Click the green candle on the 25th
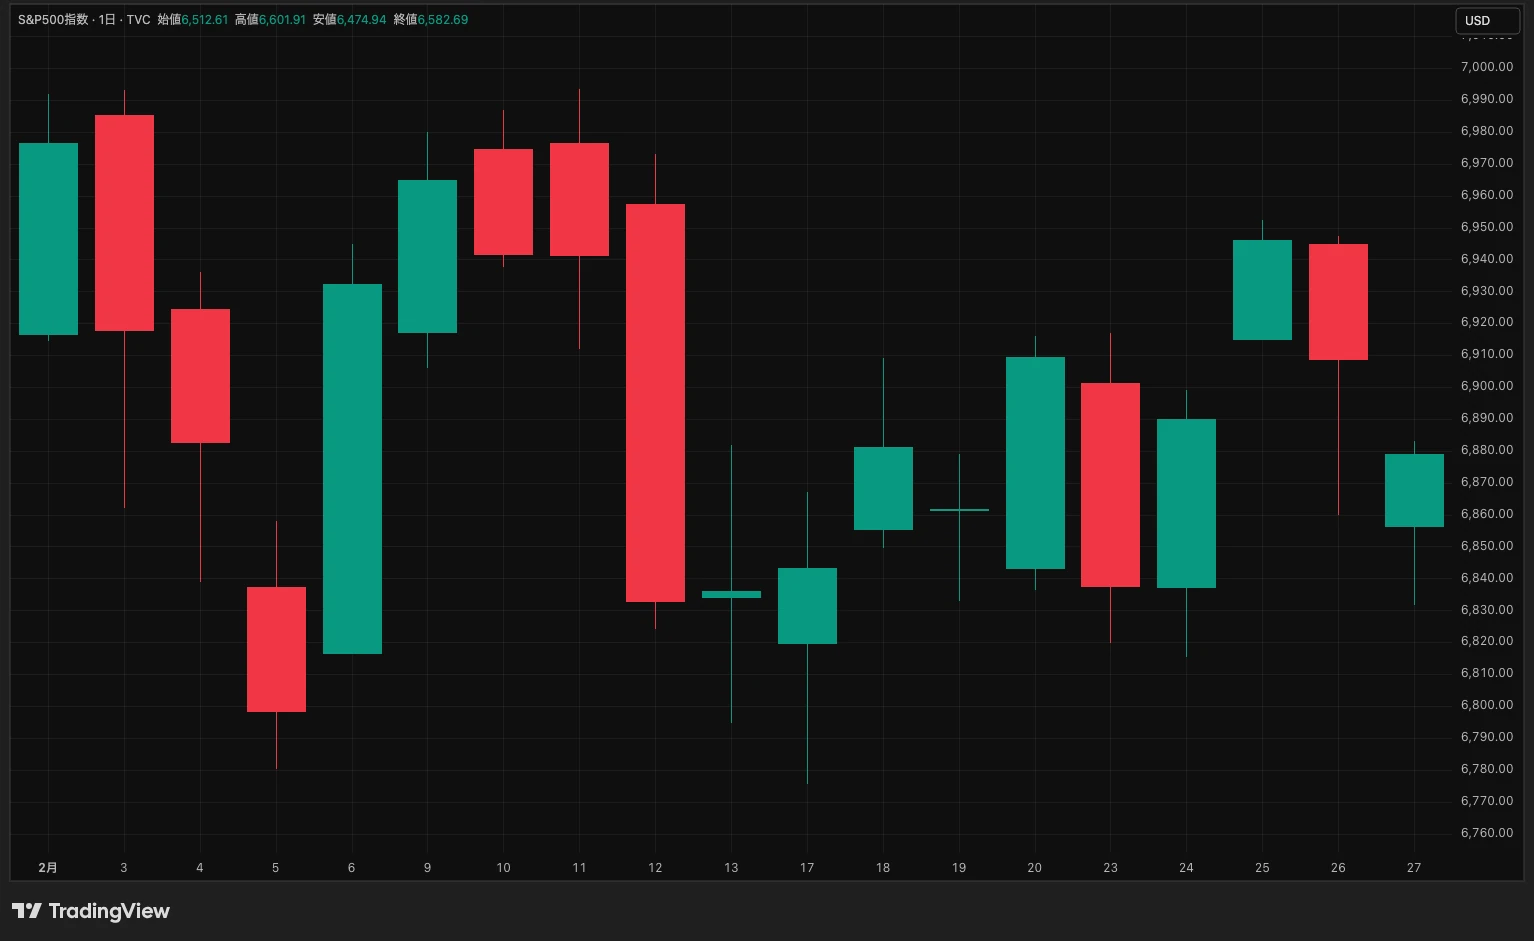The width and height of the screenshot is (1534, 941). point(1262,290)
